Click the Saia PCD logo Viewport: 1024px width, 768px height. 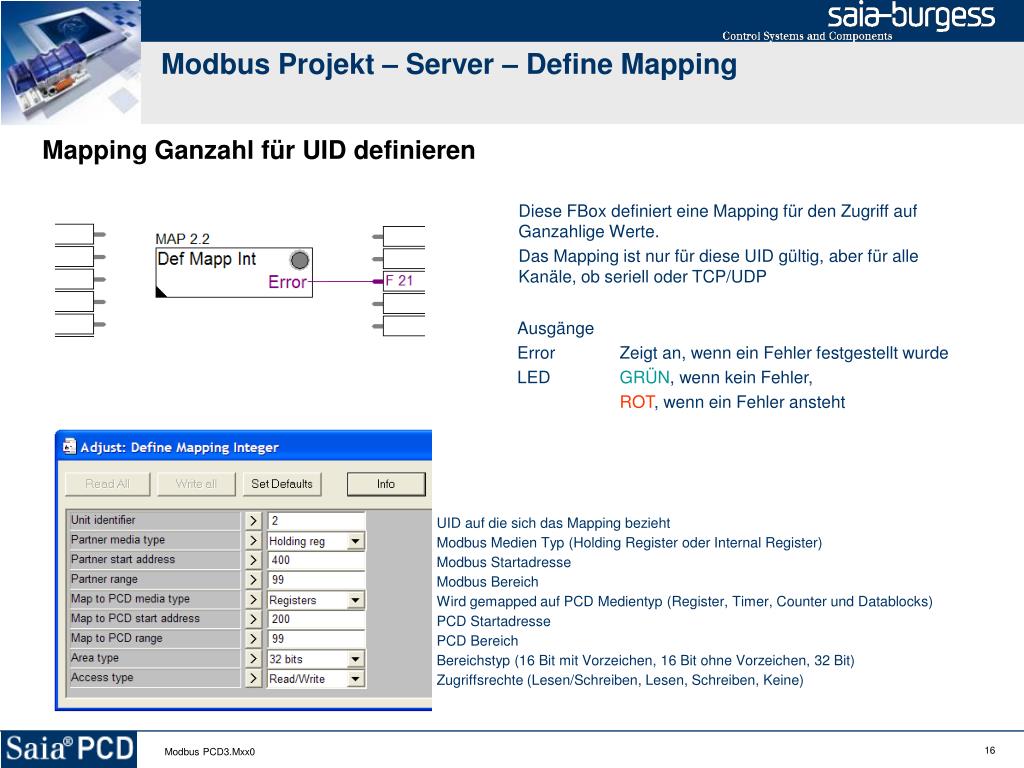69,749
